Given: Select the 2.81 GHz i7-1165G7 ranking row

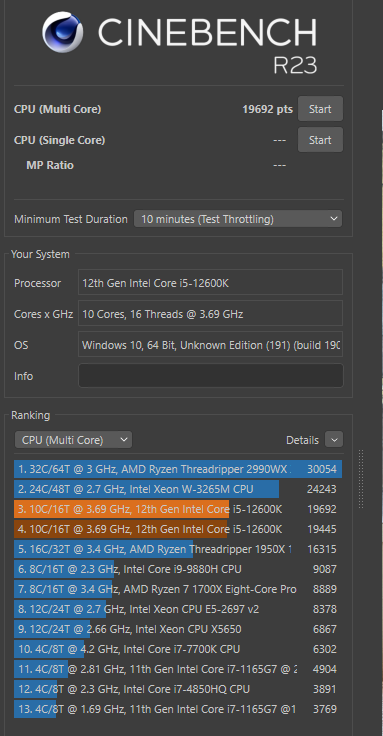Looking at the screenshot, I should click(178, 669).
